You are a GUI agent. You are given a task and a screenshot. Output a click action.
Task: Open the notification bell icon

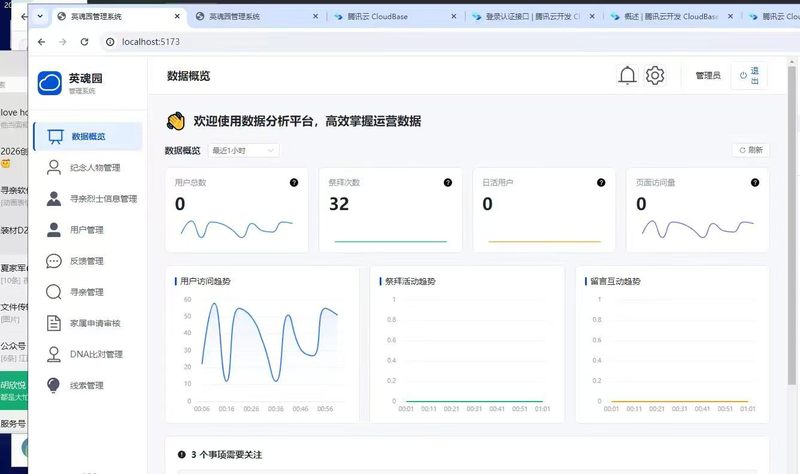coord(627,76)
